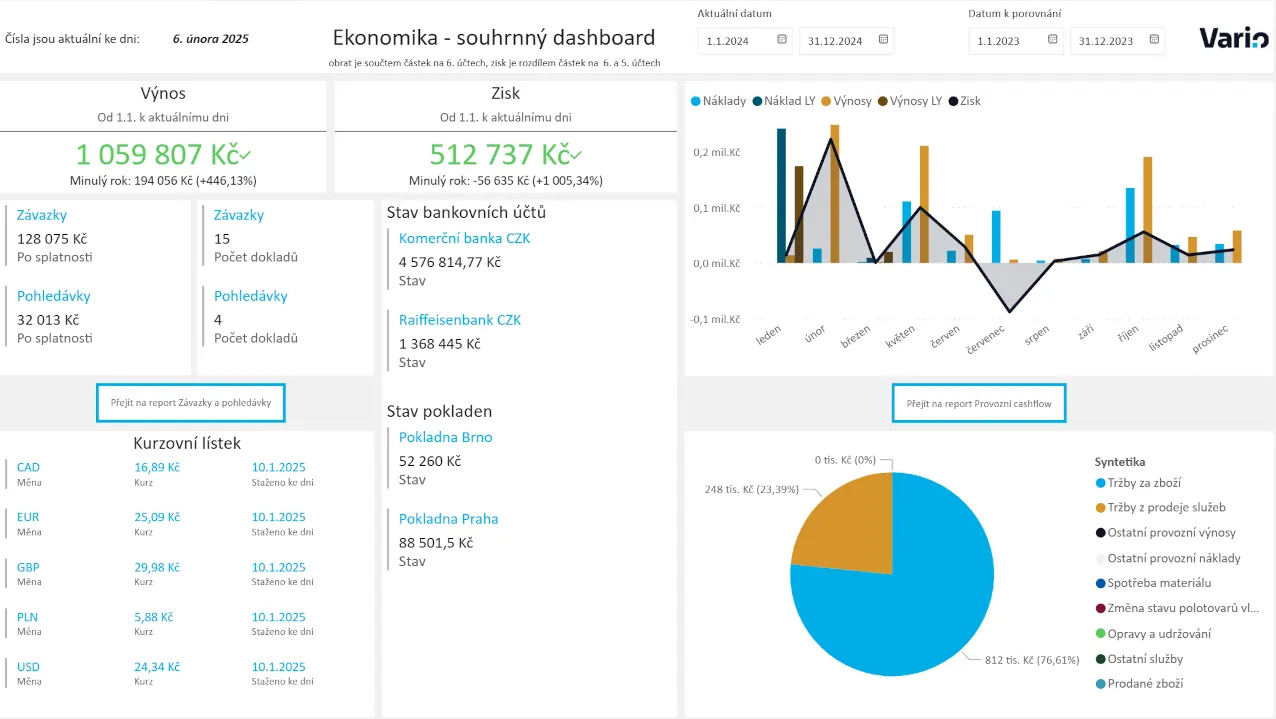Click the green checkmark beside Zisk value

576,155
